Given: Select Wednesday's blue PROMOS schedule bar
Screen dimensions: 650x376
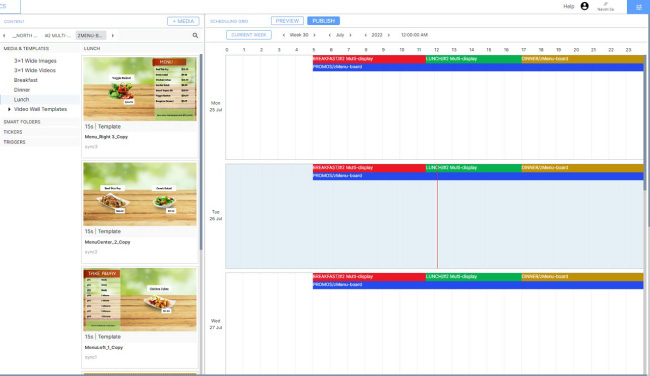Looking at the screenshot, I should tap(478, 285).
